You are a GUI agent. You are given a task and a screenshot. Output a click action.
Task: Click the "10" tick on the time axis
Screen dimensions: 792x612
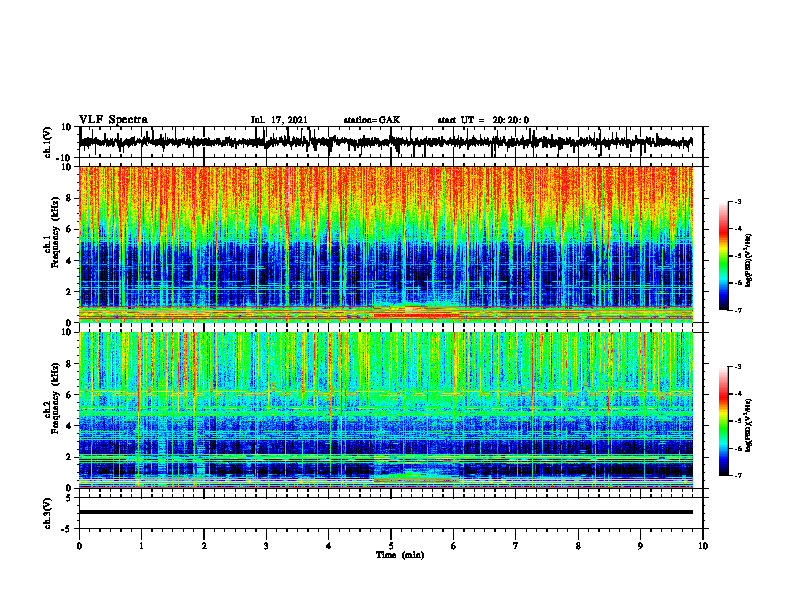[x=703, y=546]
